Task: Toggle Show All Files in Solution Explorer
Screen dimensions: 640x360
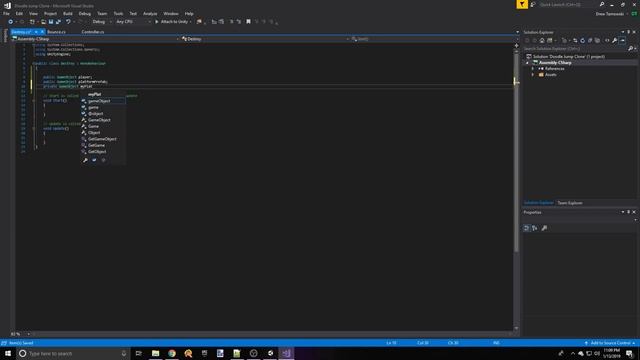Action: coord(598,40)
